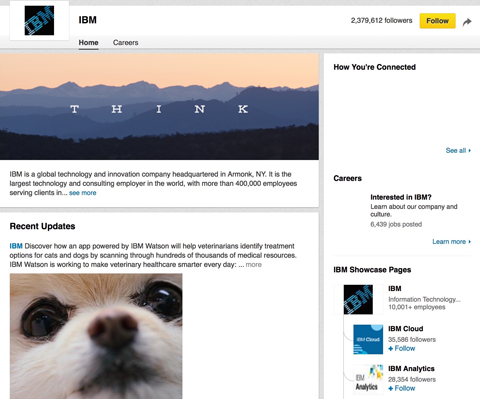Open the IBM Analytics showcase page title
The height and width of the screenshot is (399, 480).
point(411,369)
